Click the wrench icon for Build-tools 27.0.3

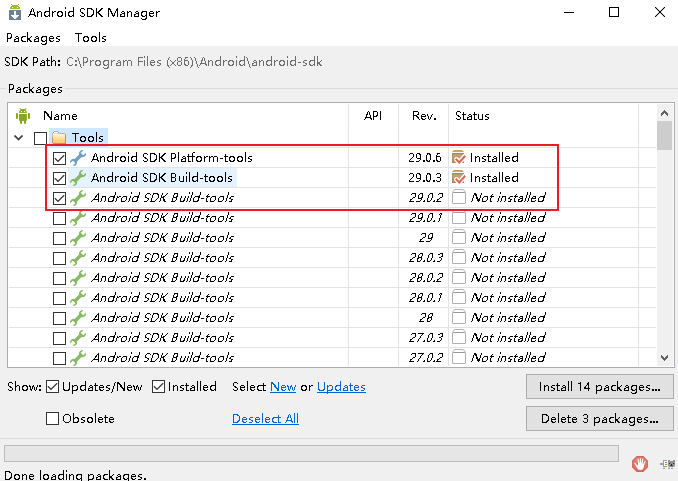tap(78, 337)
